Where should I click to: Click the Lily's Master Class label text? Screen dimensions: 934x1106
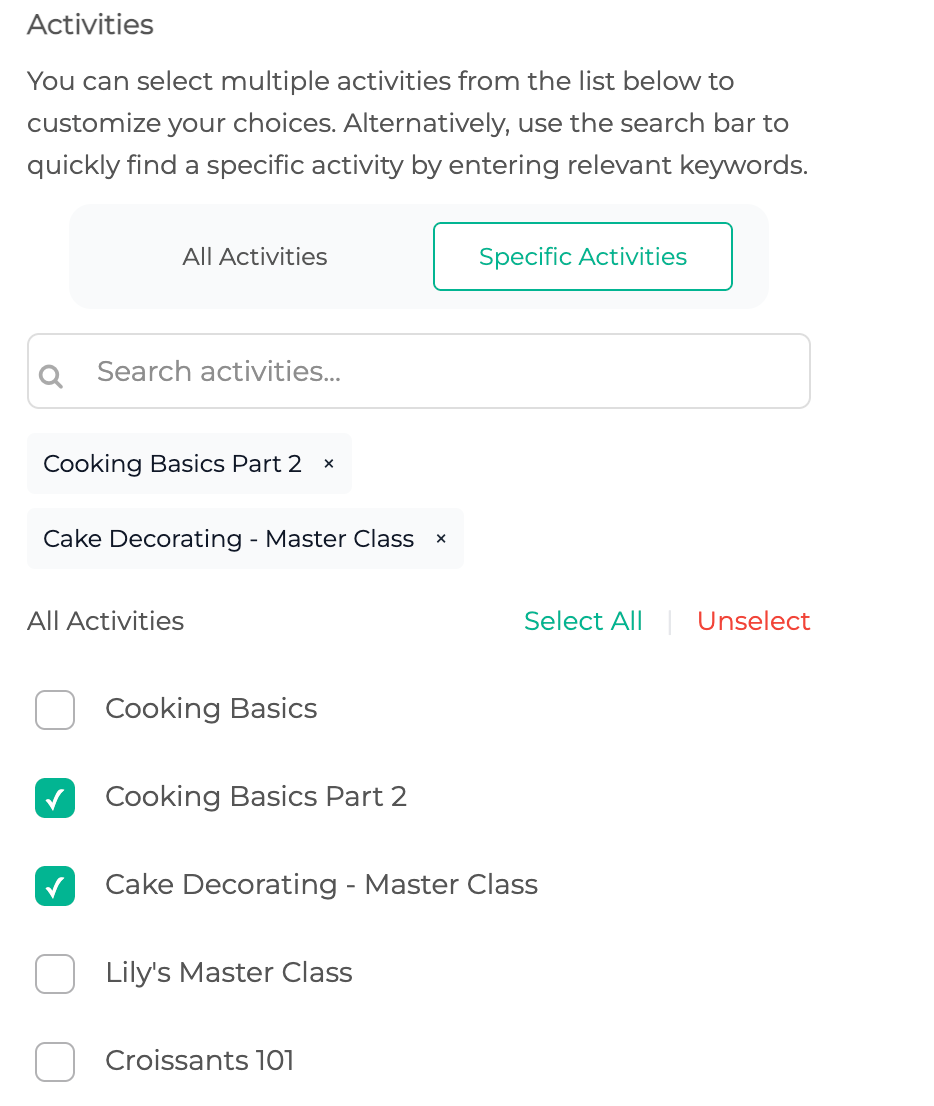point(229,973)
